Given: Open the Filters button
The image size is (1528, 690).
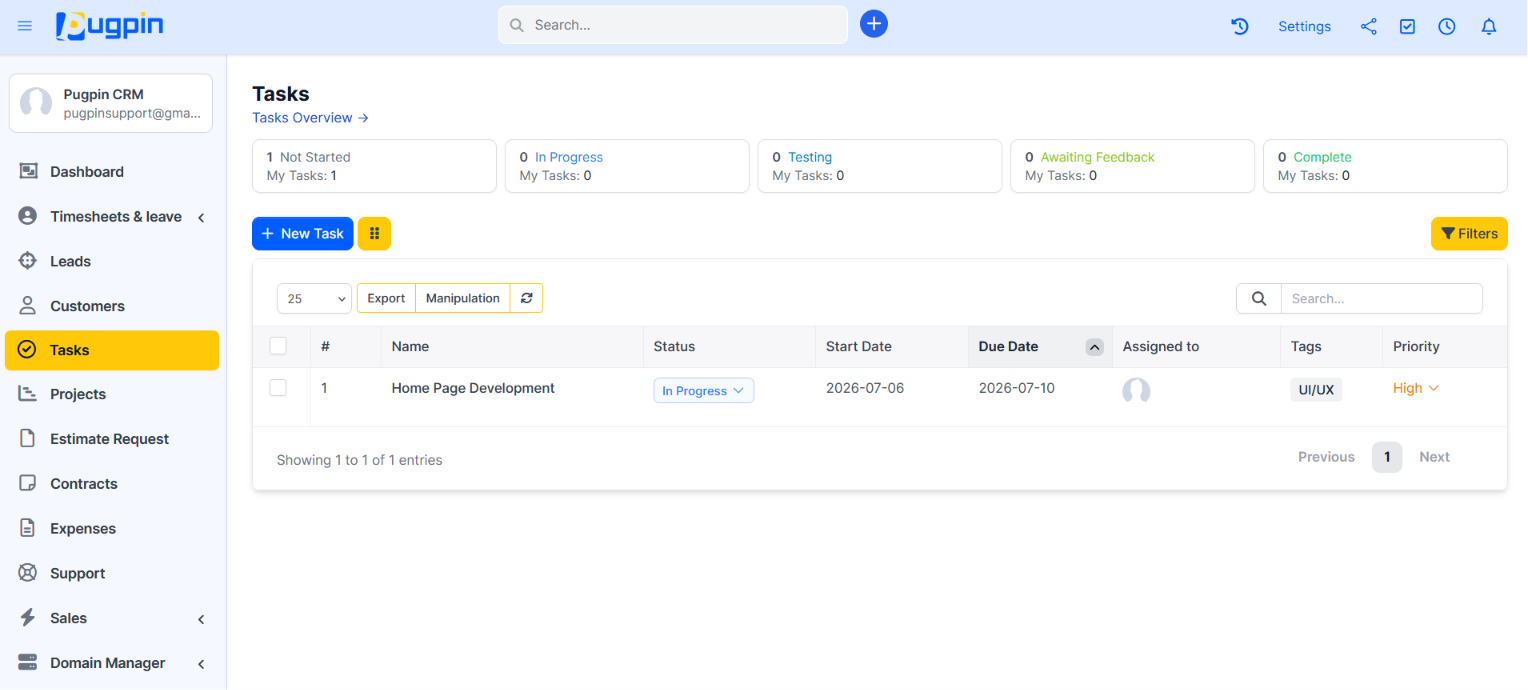Looking at the screenshot, I should click(1469, 233).
